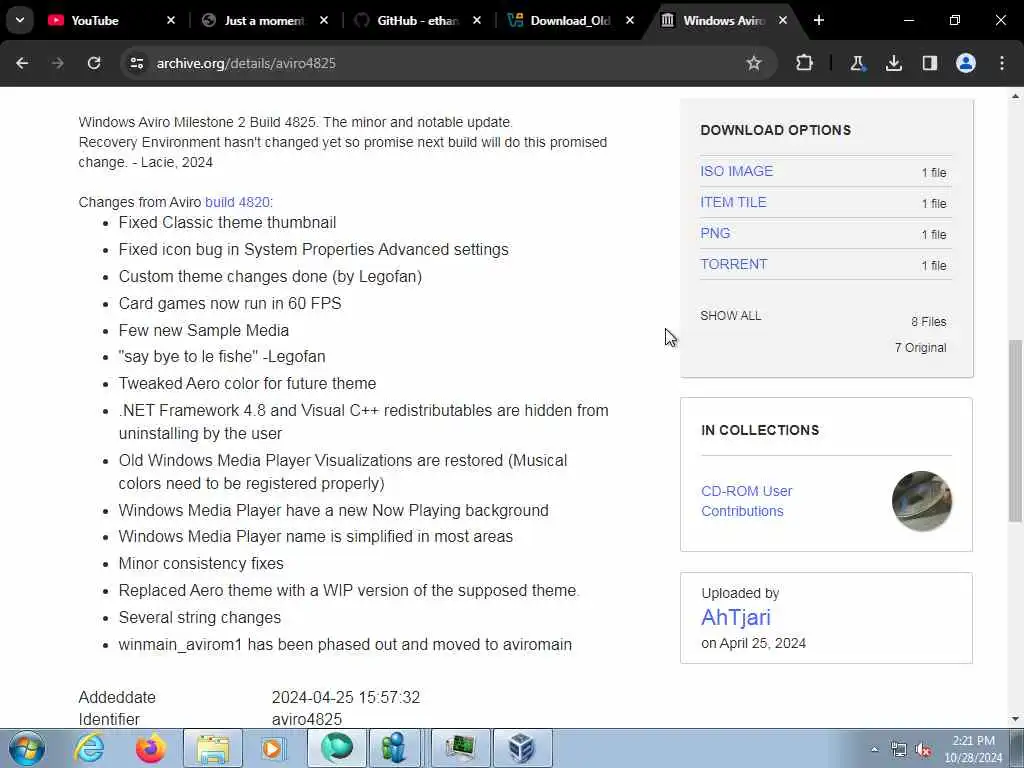Close the GitHub tab
Image resolution: width=1024 pixels, height=768 pixels.
(x=477, y=20)
